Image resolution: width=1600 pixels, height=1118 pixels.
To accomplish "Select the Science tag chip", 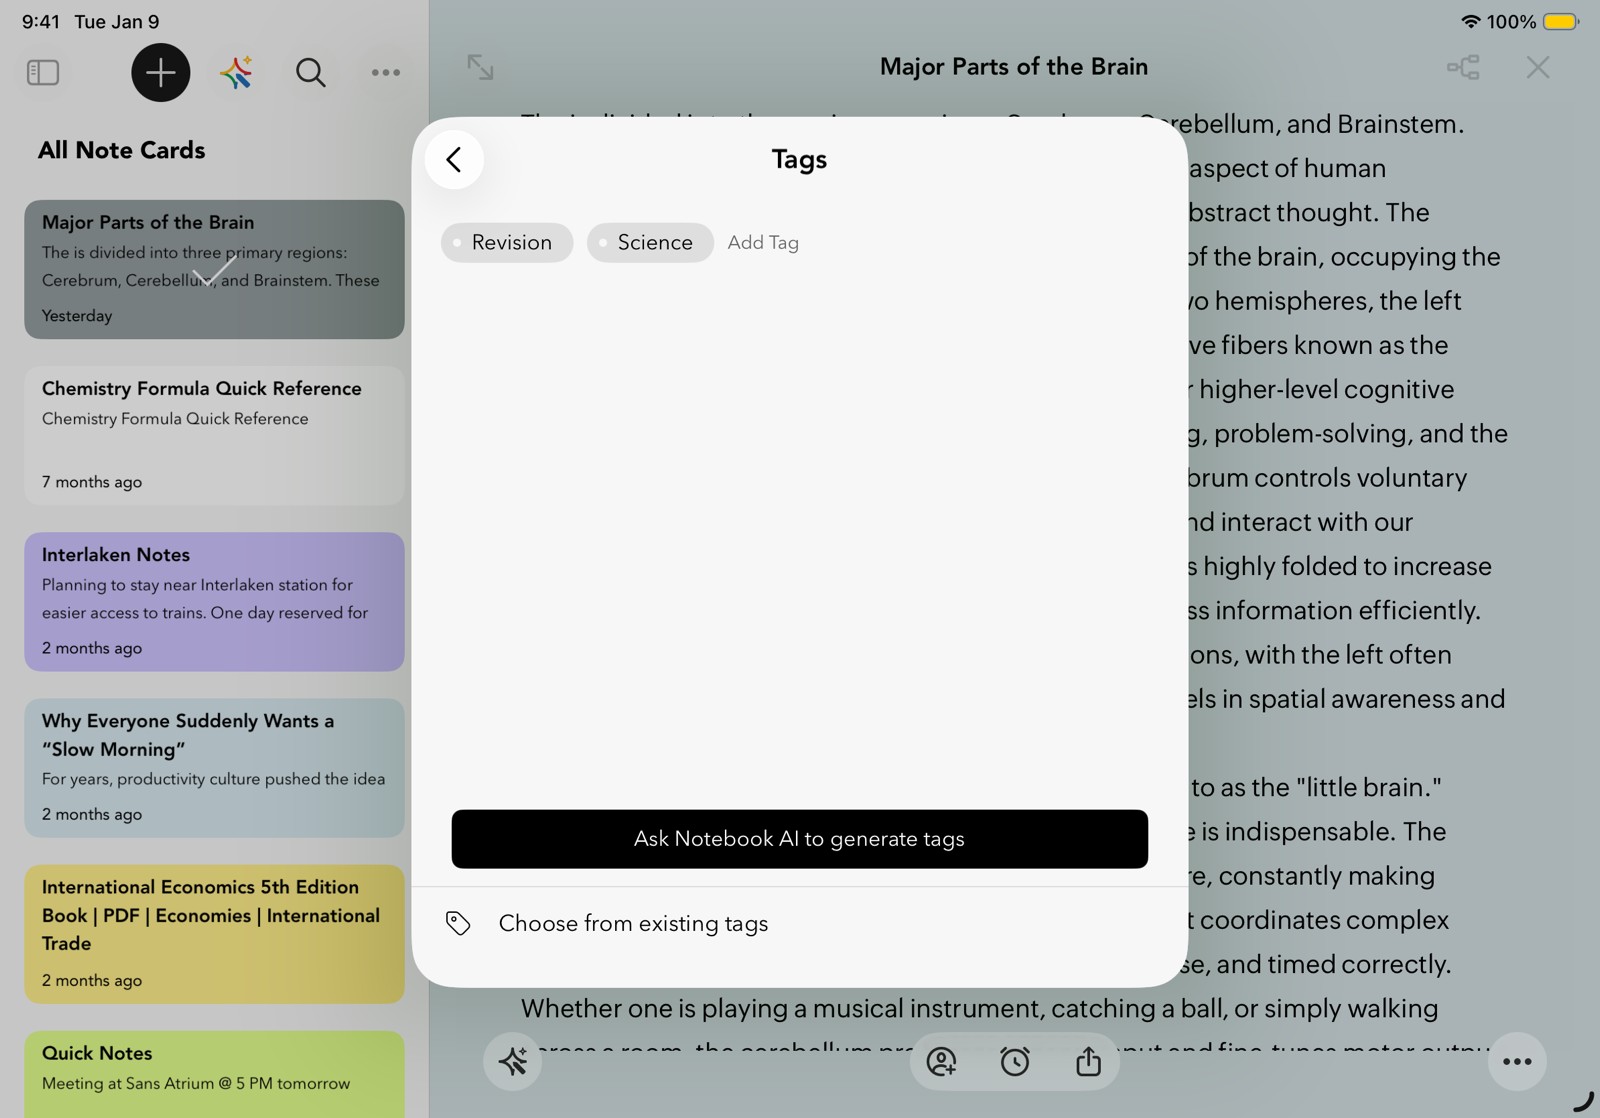I will click(x=650, y=242).
